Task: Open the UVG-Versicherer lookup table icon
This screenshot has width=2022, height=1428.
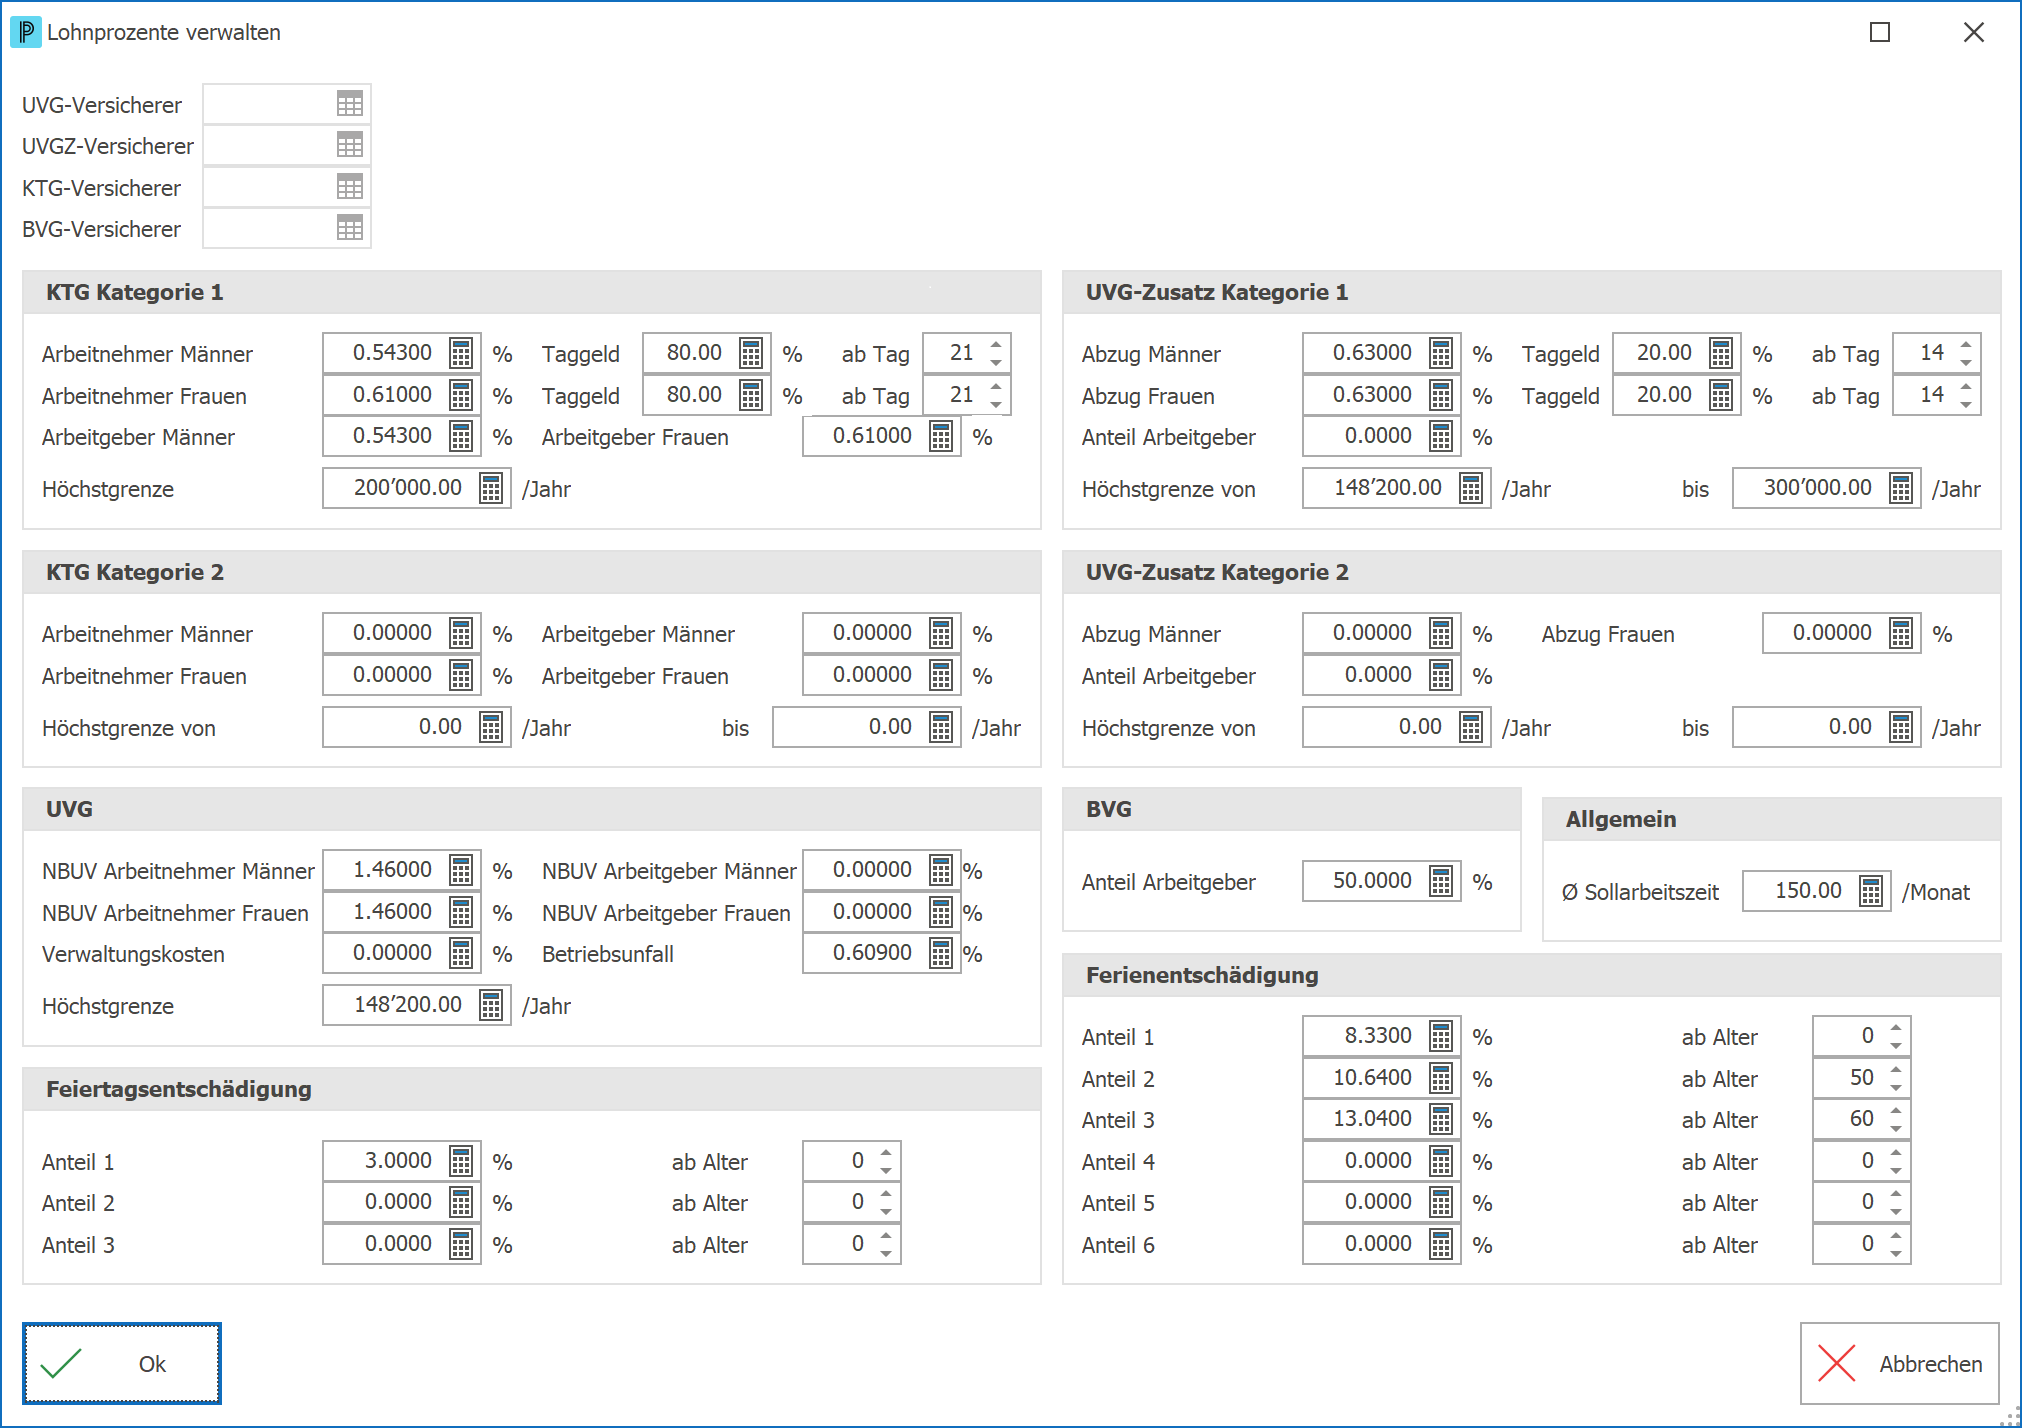Action: [x=350, y=104]
